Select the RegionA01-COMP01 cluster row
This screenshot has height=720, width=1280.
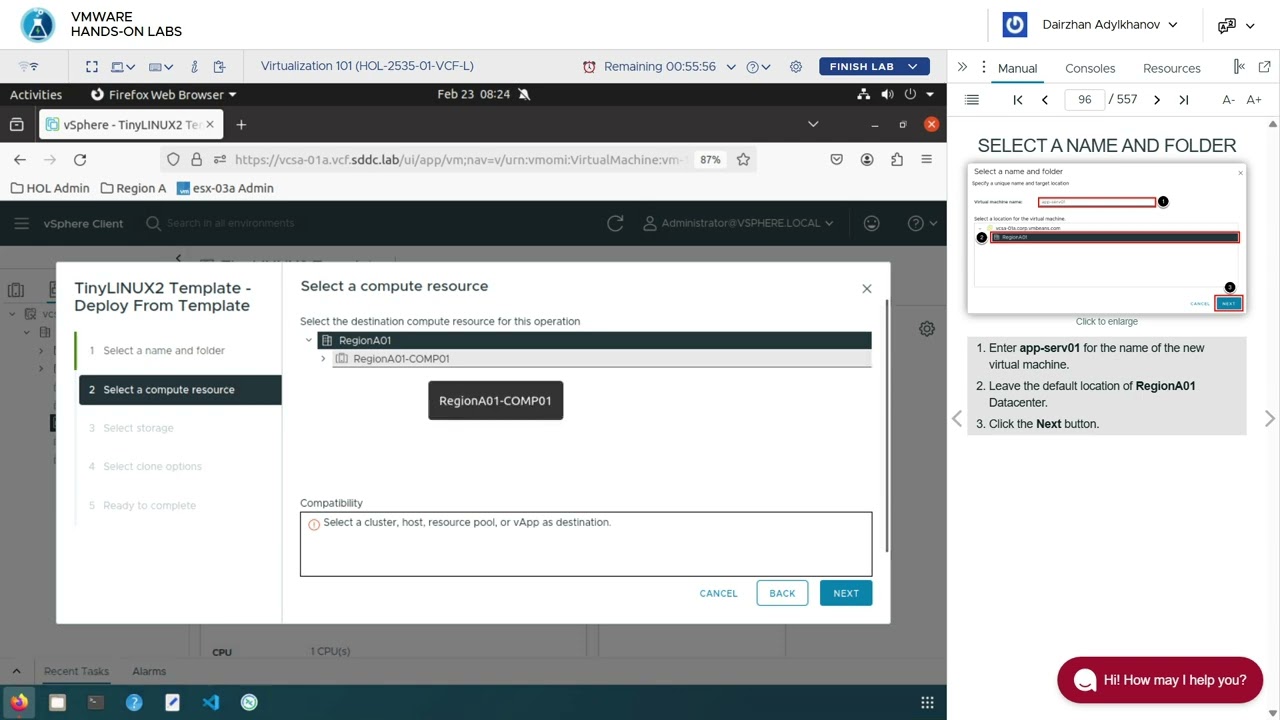tap(601, 359)
